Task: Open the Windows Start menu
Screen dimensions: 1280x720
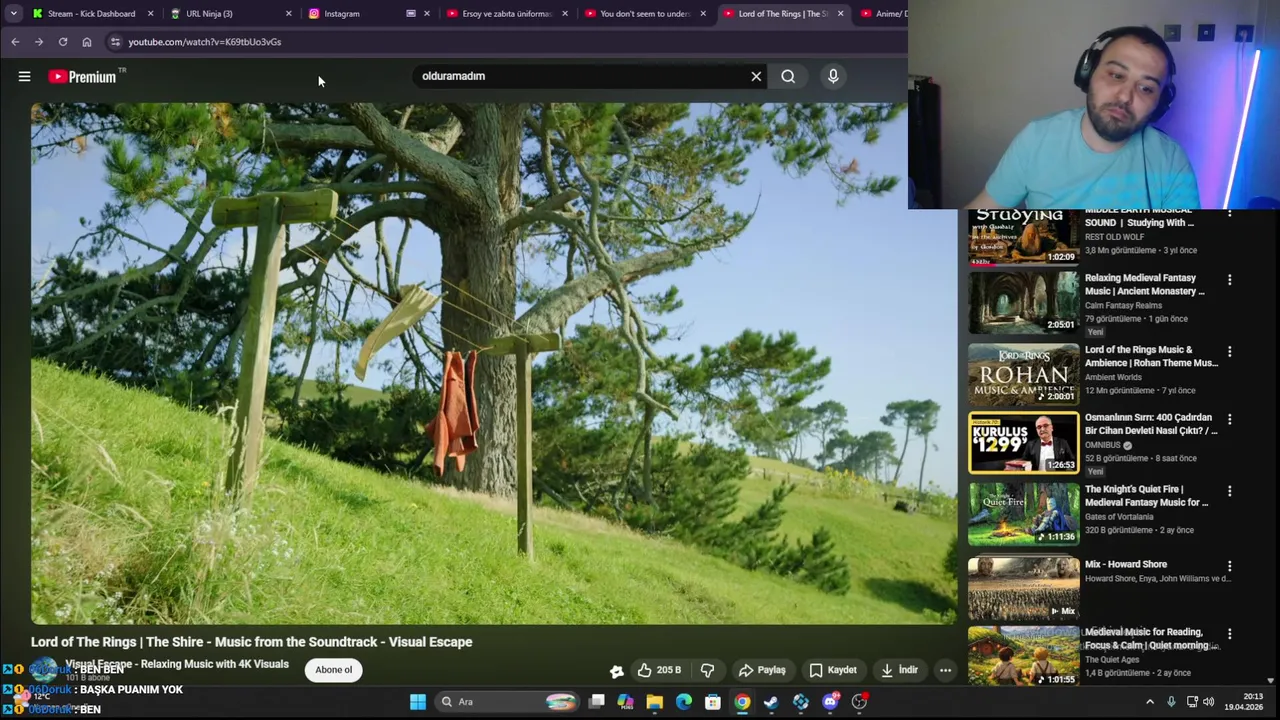Action: pos(418,702)
